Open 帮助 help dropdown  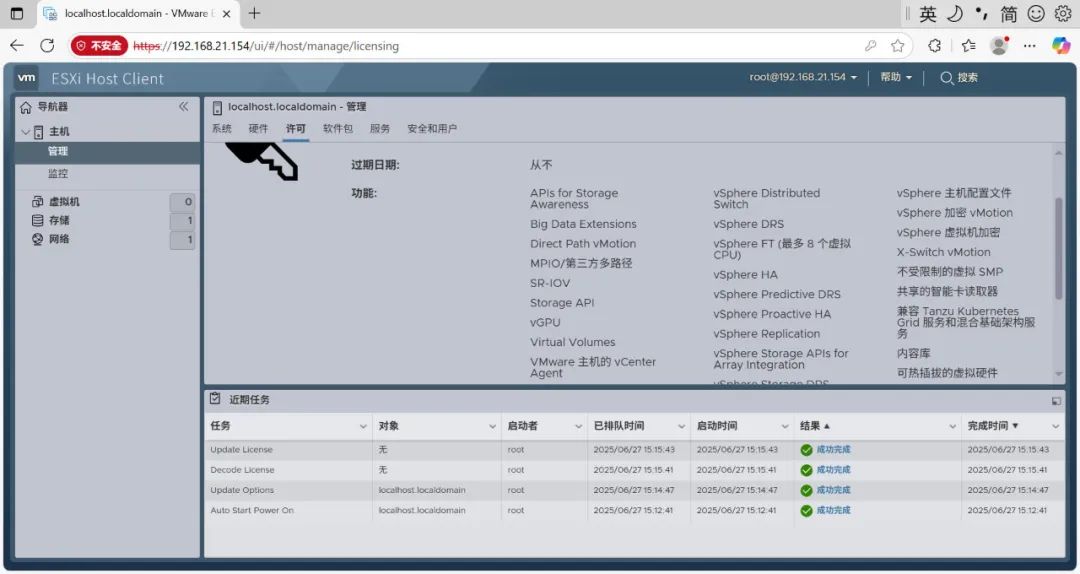(x=895, y=77)
